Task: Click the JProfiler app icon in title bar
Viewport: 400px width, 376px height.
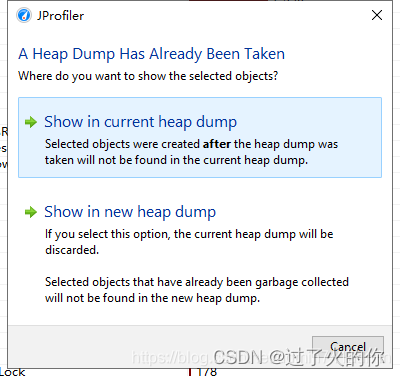Action: (24, 15)
